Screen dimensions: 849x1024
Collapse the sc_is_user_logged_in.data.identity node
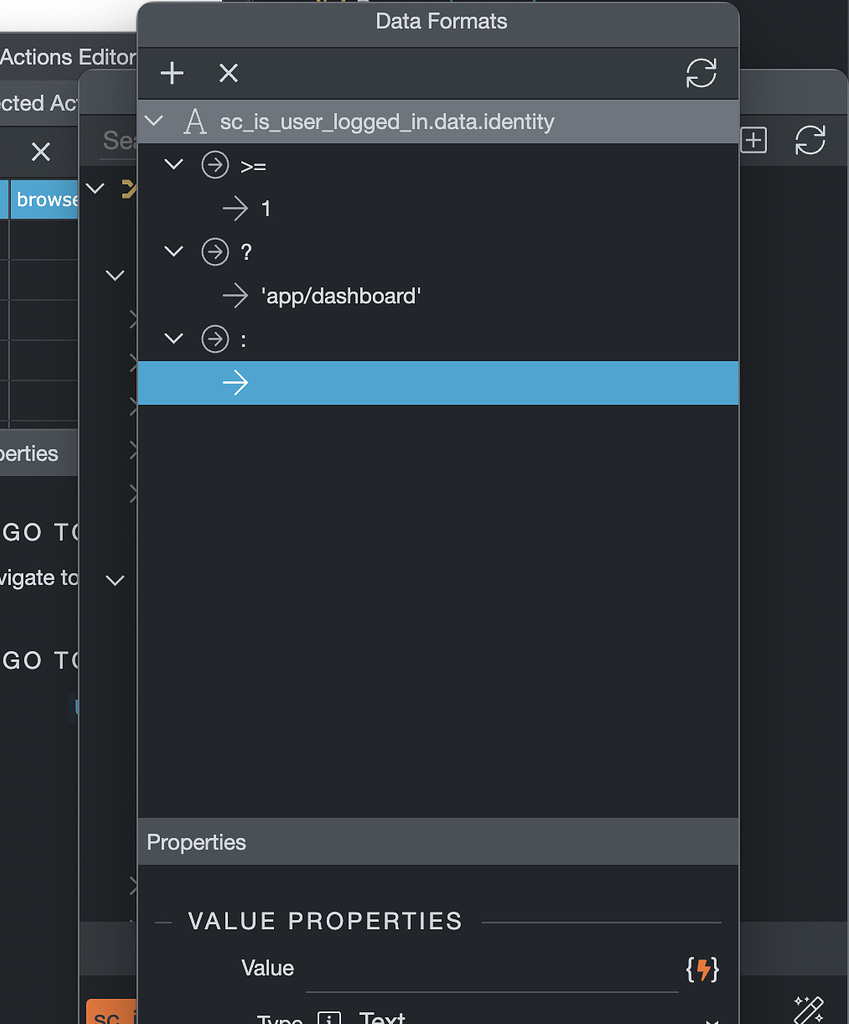point(152,120)
